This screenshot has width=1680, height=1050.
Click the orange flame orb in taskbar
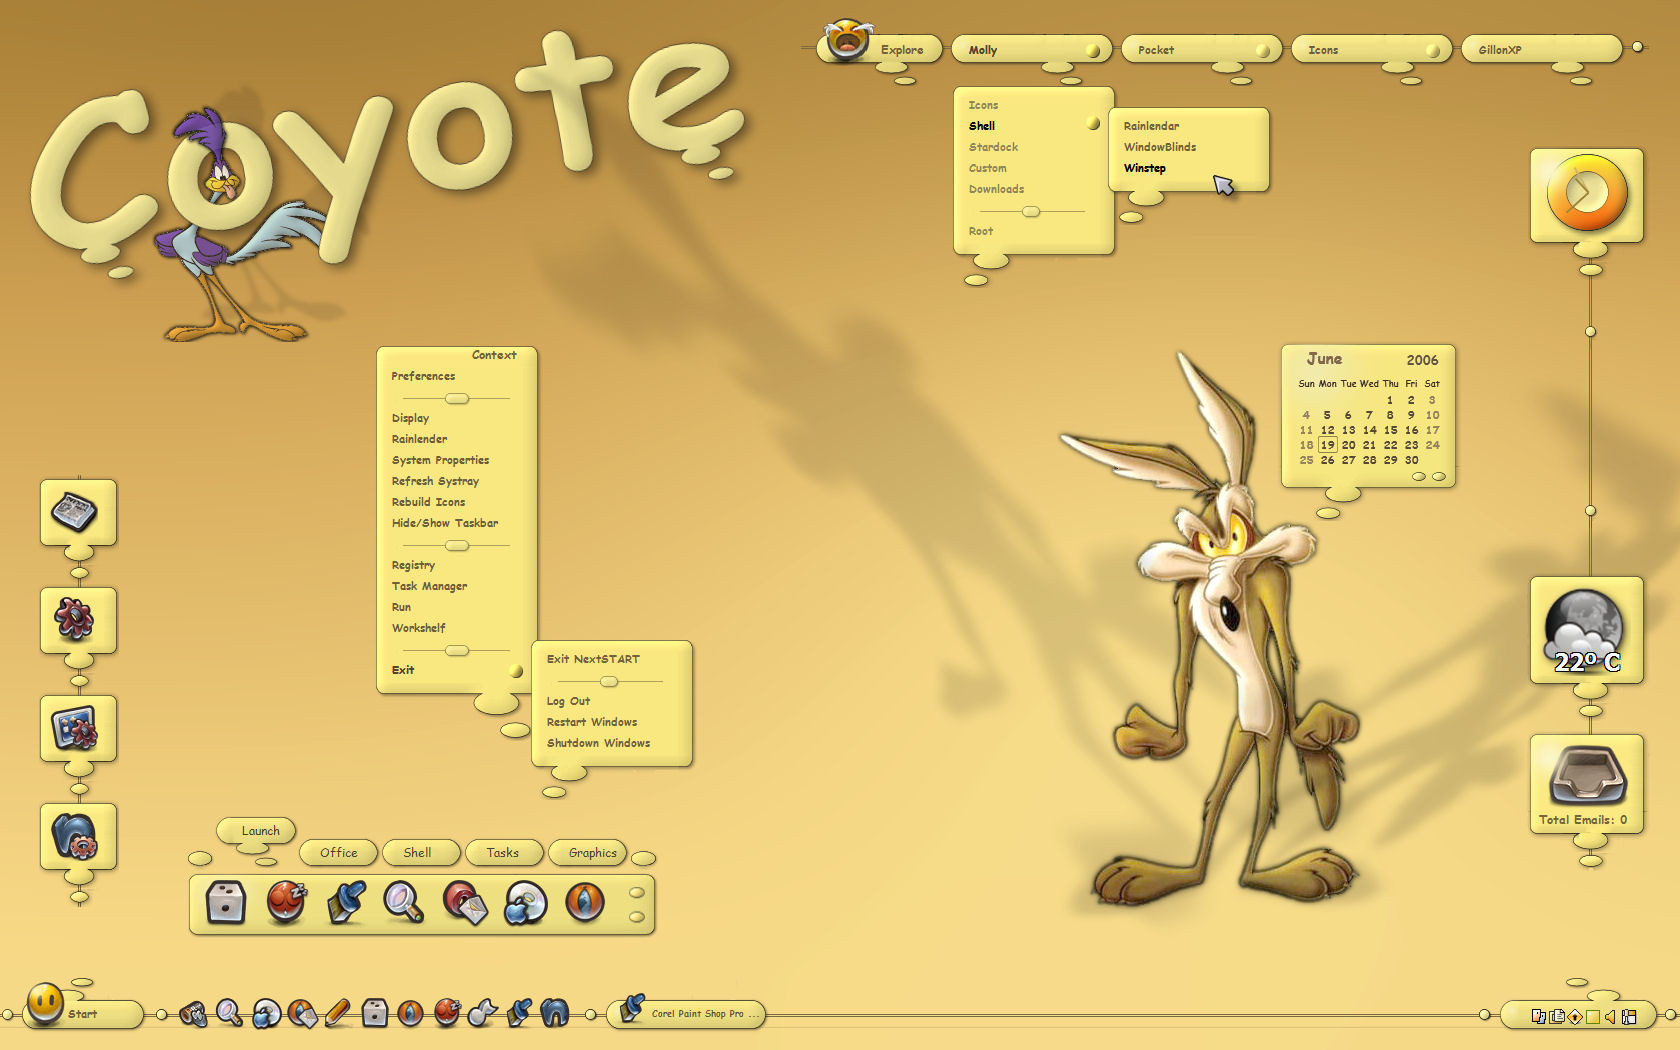coord(410,1013)
